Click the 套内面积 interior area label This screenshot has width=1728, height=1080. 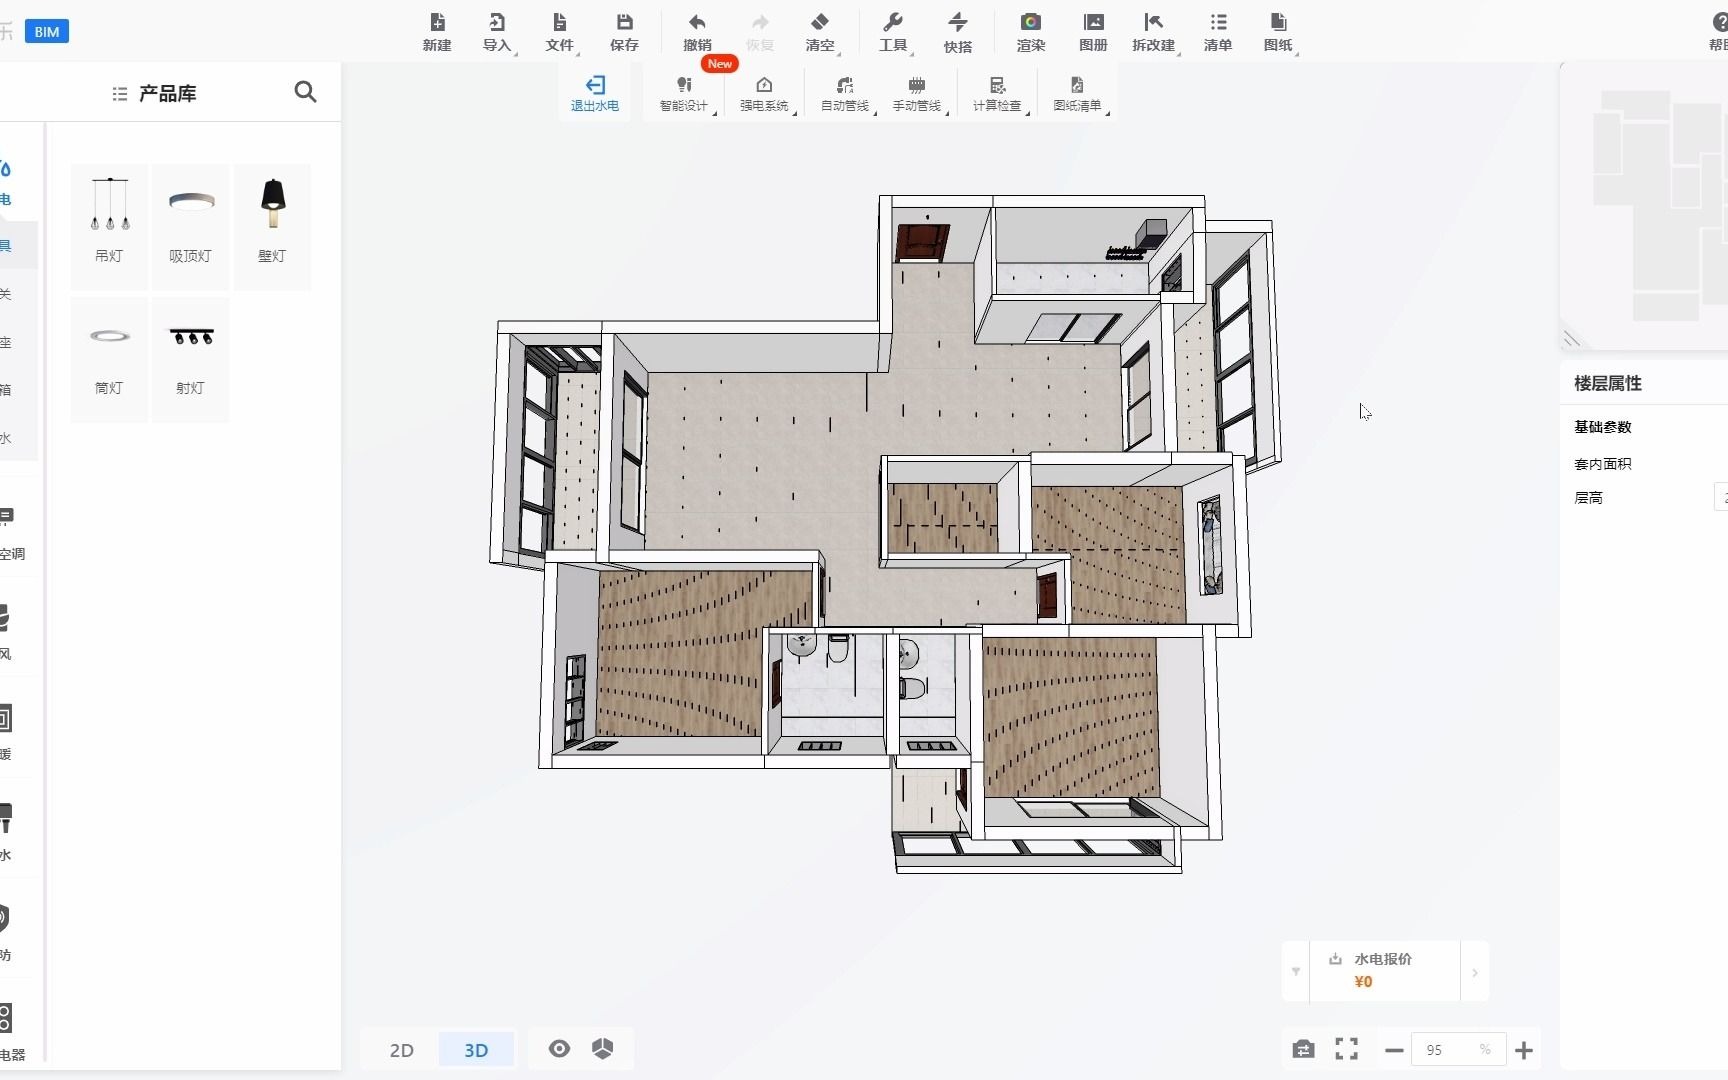pyautogui.click(x=1603, y=464)
